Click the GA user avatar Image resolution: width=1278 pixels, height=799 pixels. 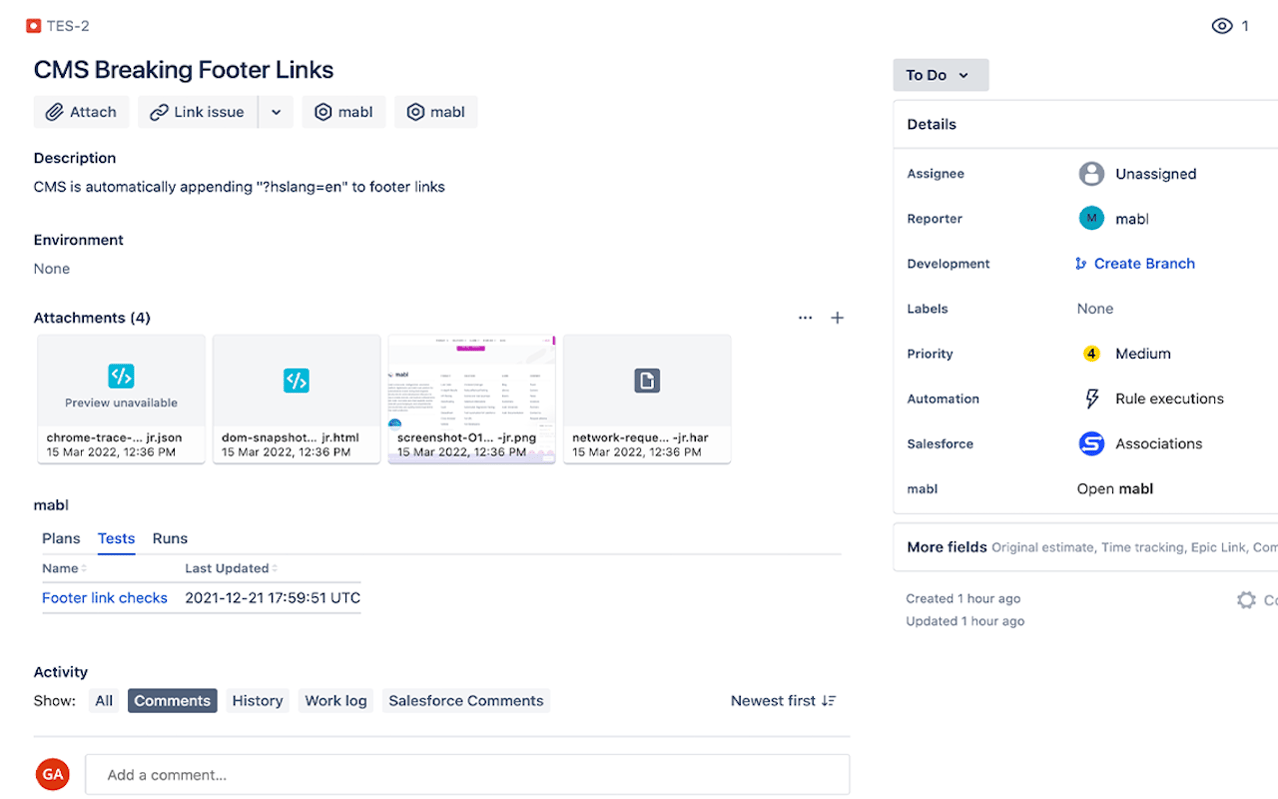click(53, 774)
